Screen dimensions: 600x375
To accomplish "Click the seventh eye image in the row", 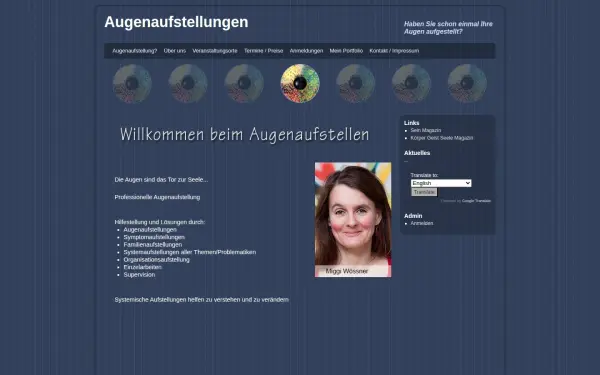I will pyautogui.click(x=467, y=83).
